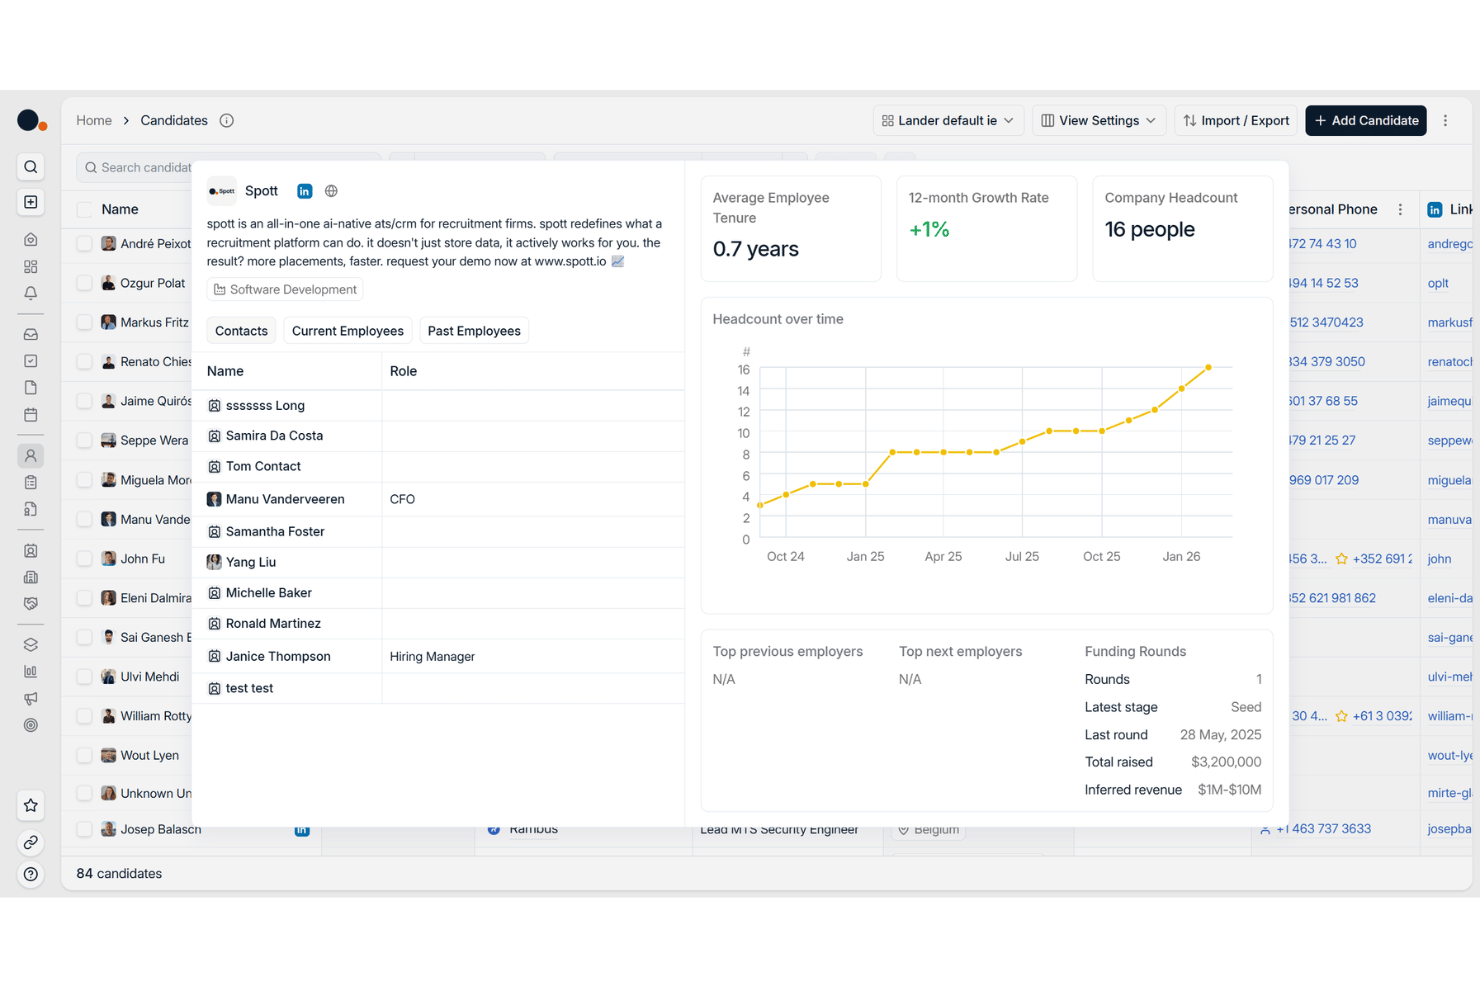This screenshot has width=1480, height=987.
Task: Open Janice Thompson contact row
Action: [x=438, y=657]
